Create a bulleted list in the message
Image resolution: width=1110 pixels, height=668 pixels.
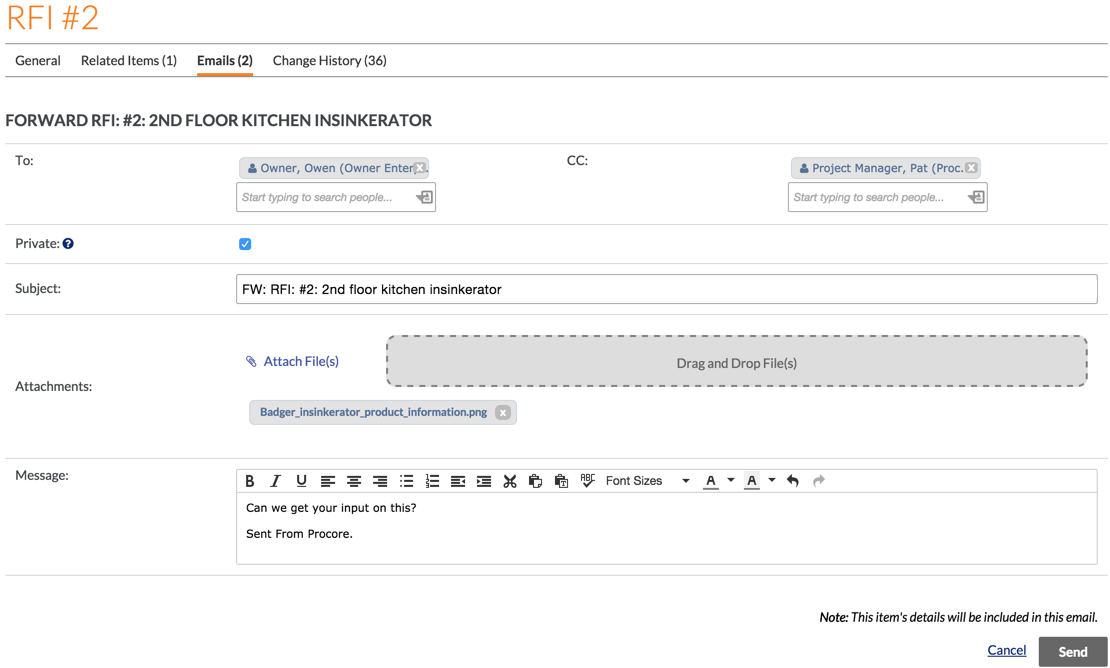(407, 481)
